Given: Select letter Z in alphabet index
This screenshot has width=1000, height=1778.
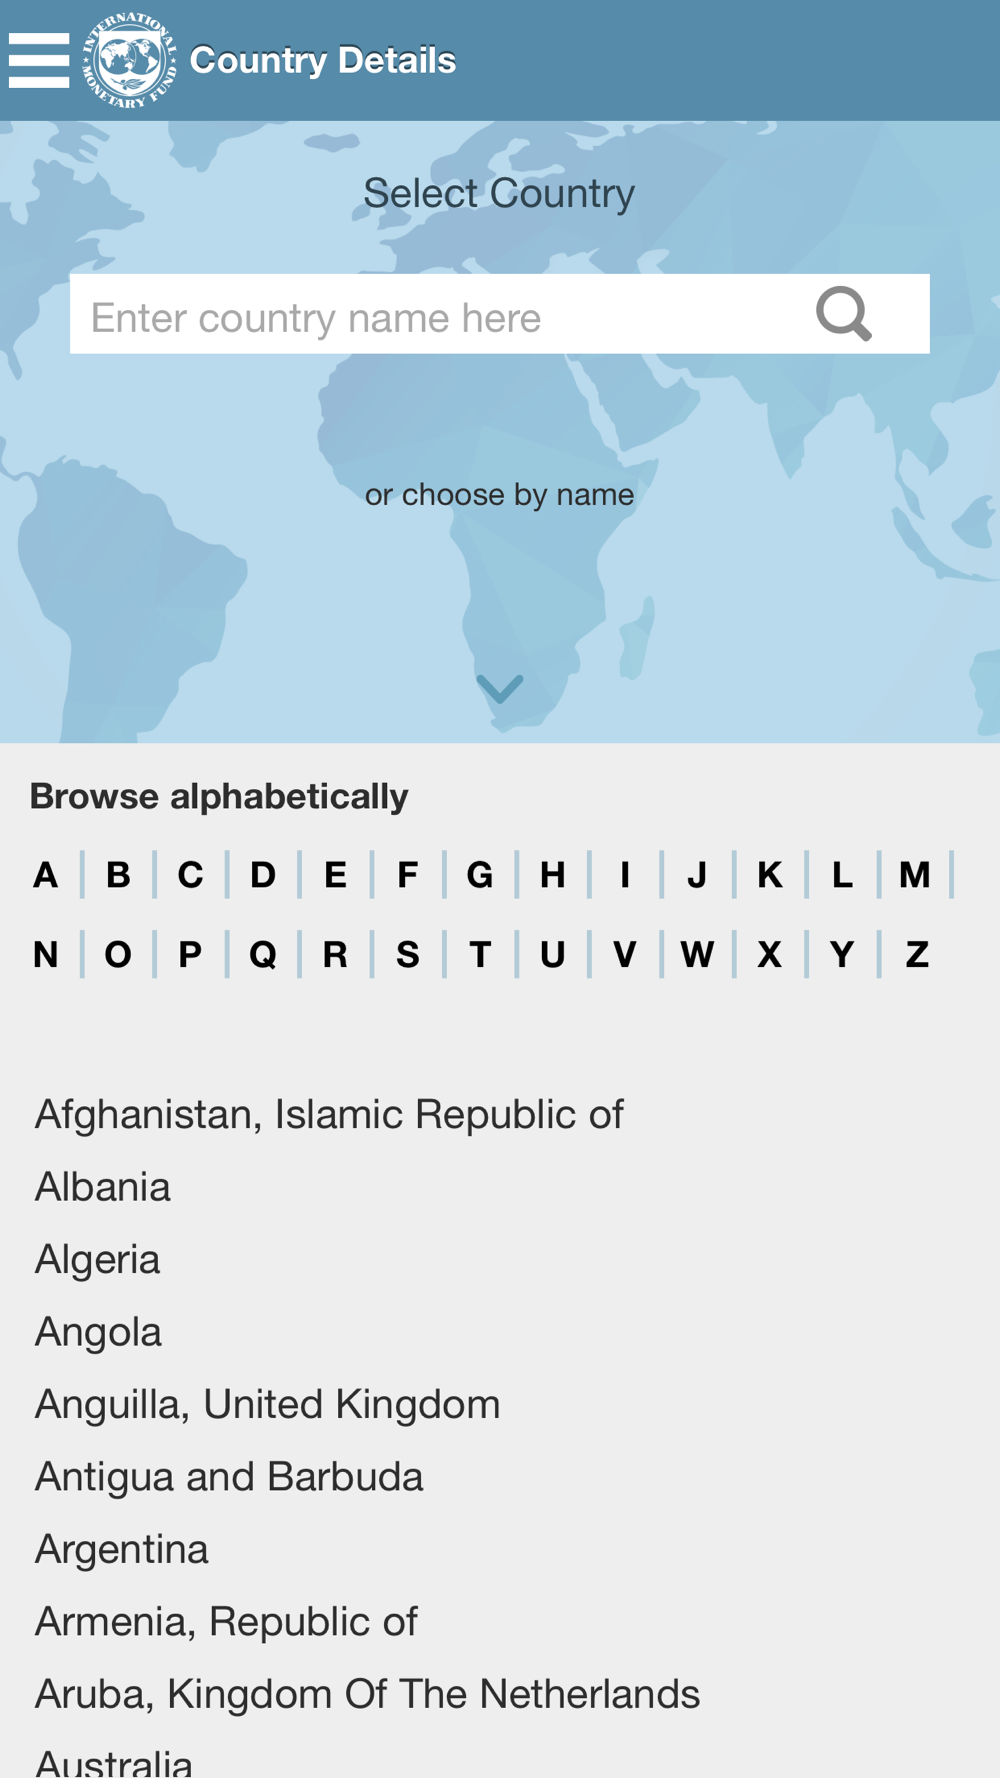Looking at the screenshot, I should pos(917,955).
